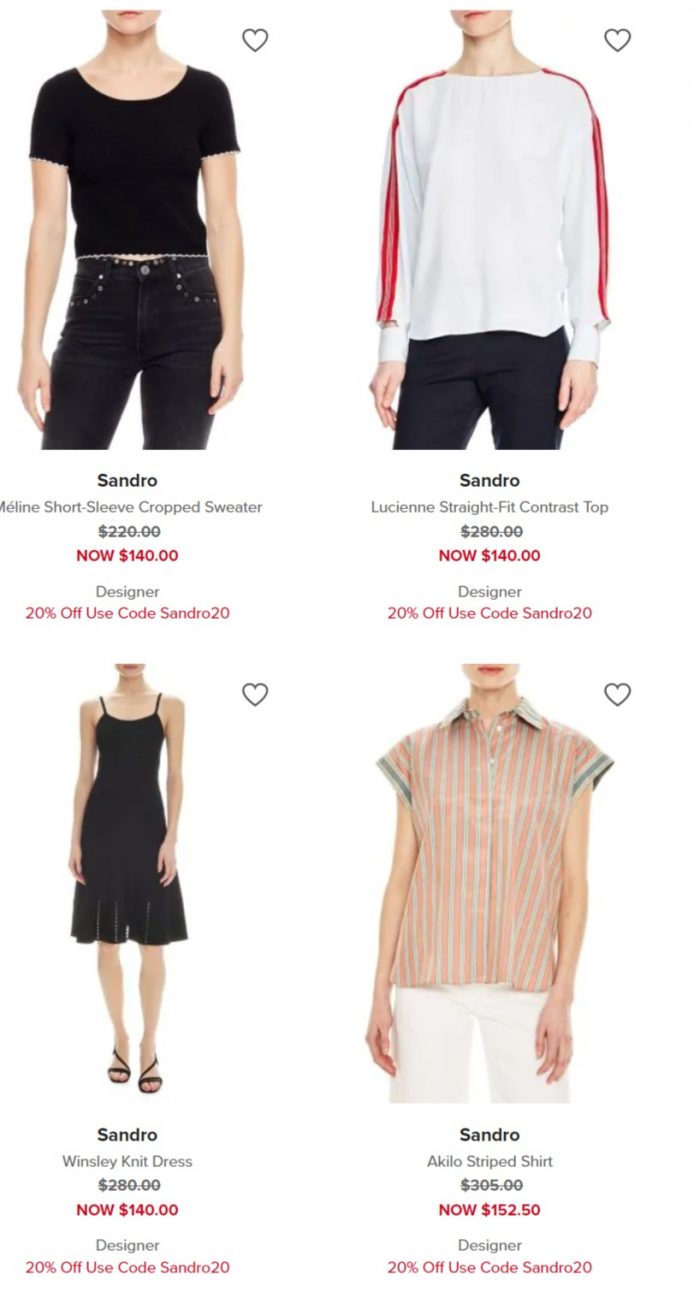Add Lucienne Contrast Top to wishlist heart
Image resolution: width=700 pixels, height=1292 pixels.
[617, 40]
